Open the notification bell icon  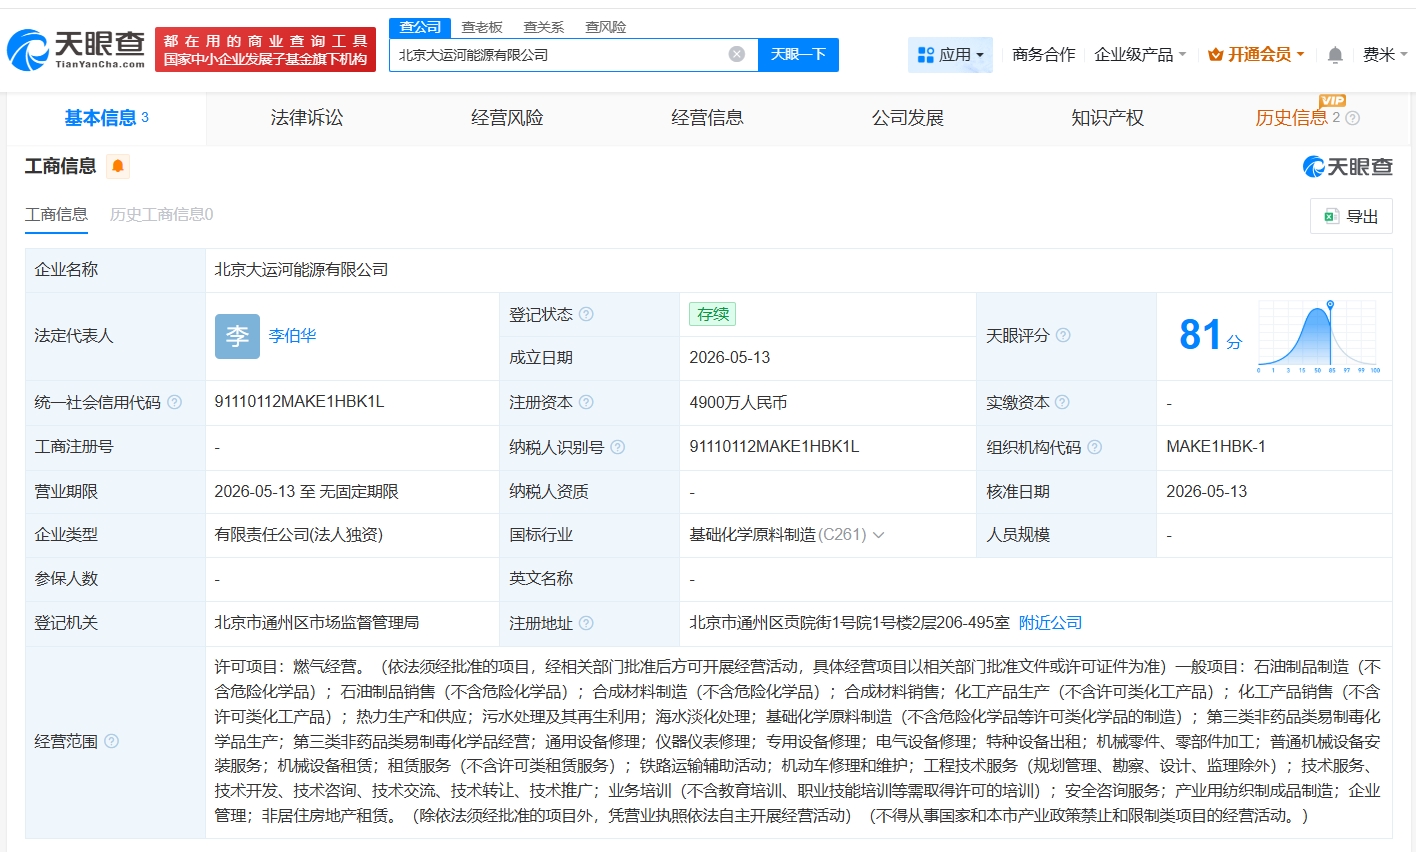coord(1335,55)
